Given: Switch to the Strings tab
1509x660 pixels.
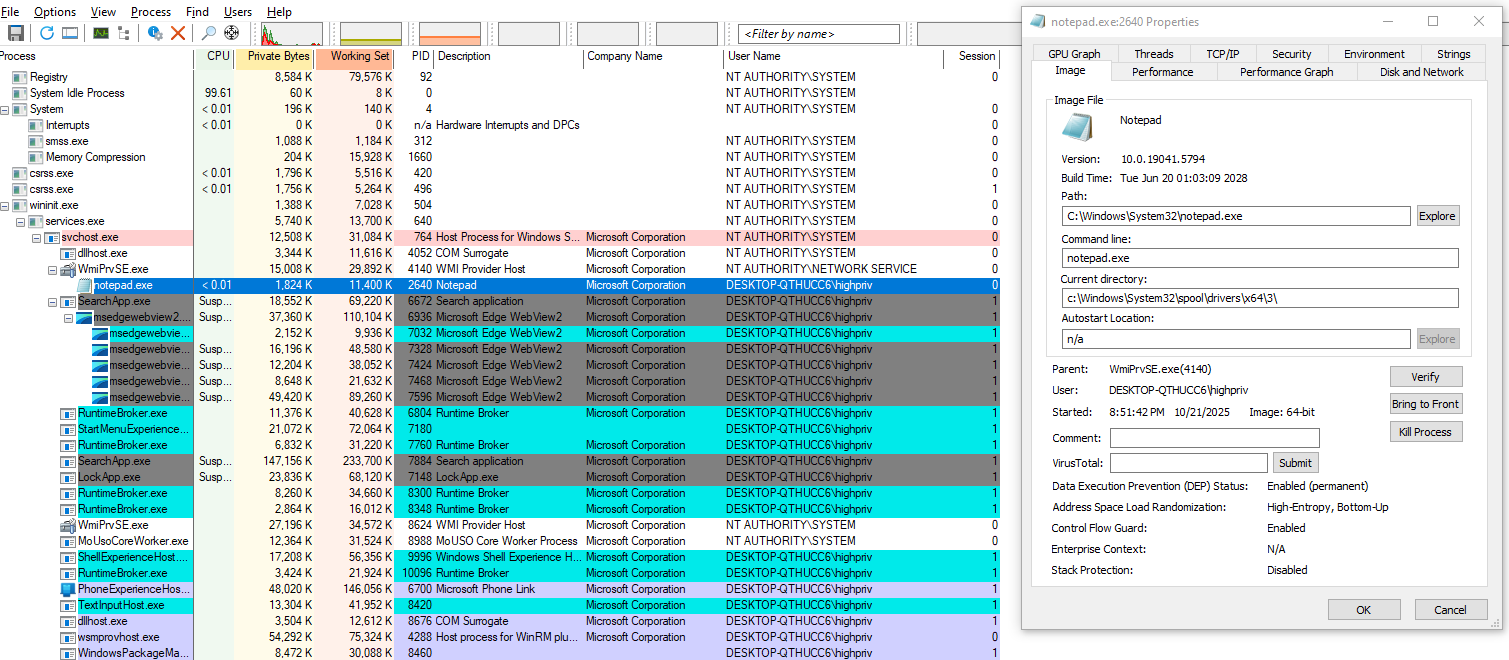Looking at the screenshot, I should [1453, 54].
